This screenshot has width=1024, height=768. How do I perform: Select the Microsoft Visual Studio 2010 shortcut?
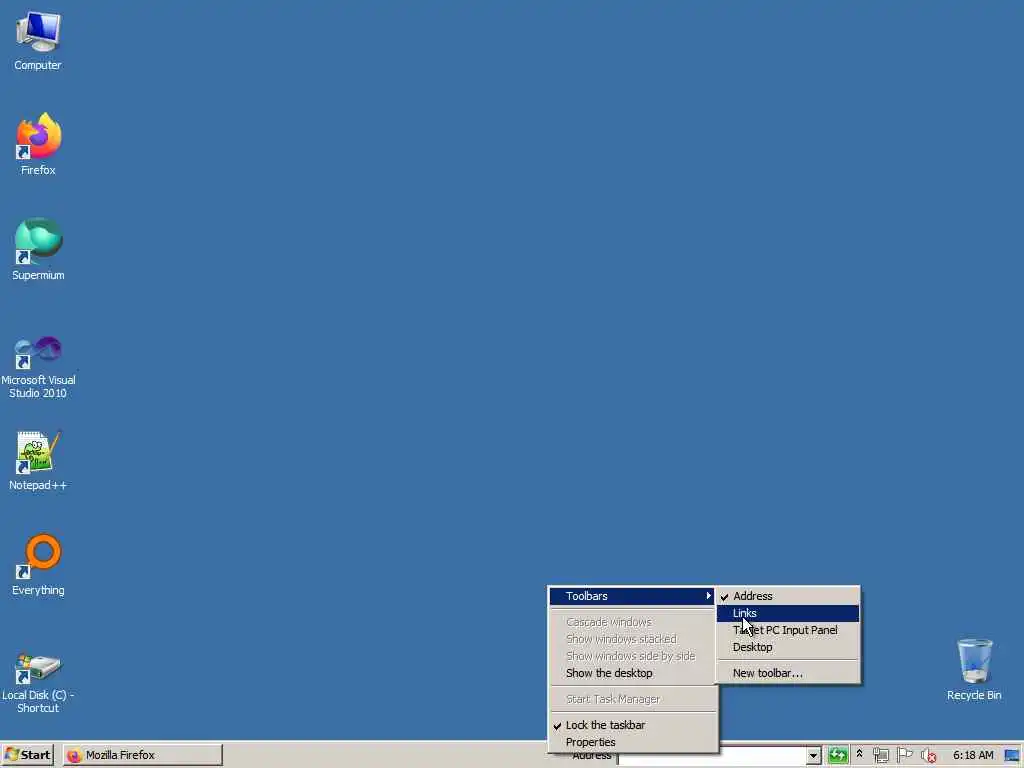38,367
